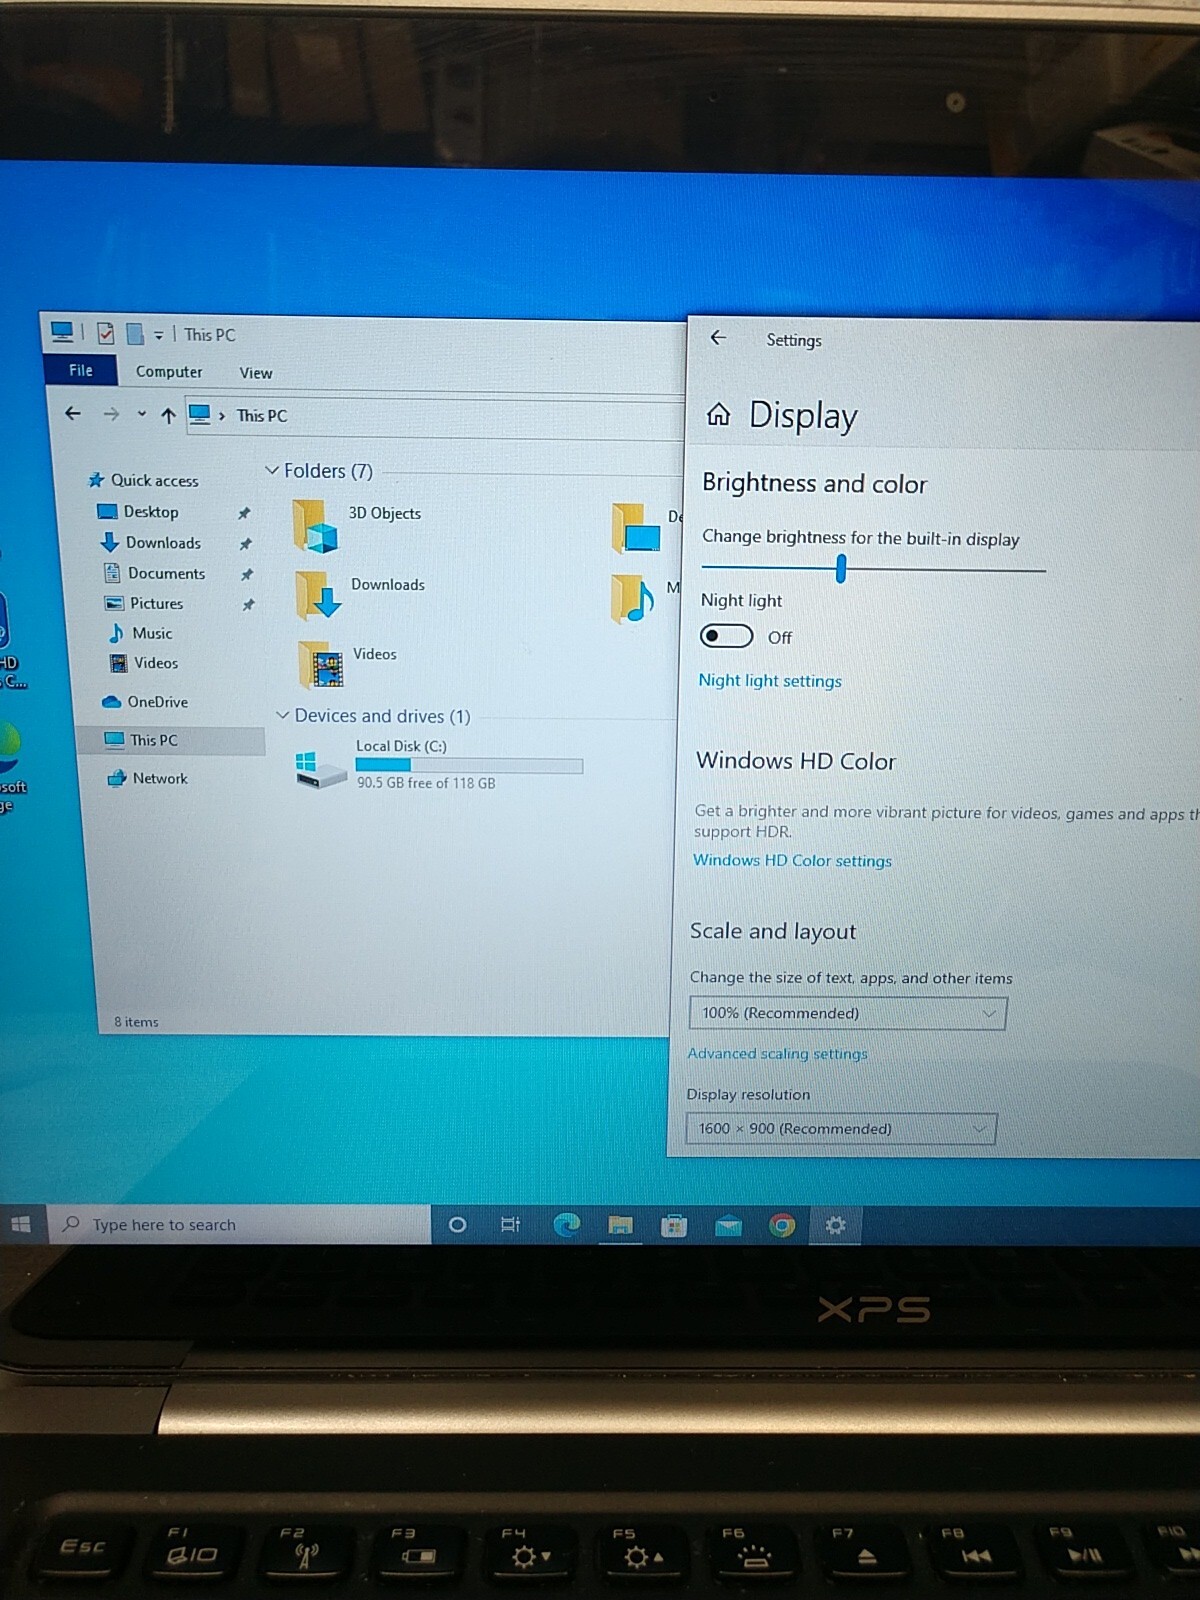Image resolution: width=1200 pixels, height=1600 pixels.
Task: Open Computer ribbon tab
Action: [169, 371]
